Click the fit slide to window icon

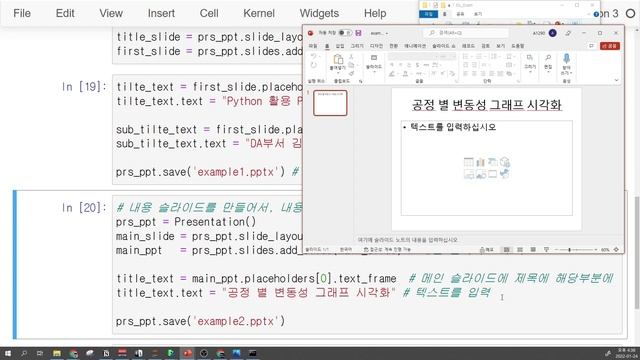616,249
